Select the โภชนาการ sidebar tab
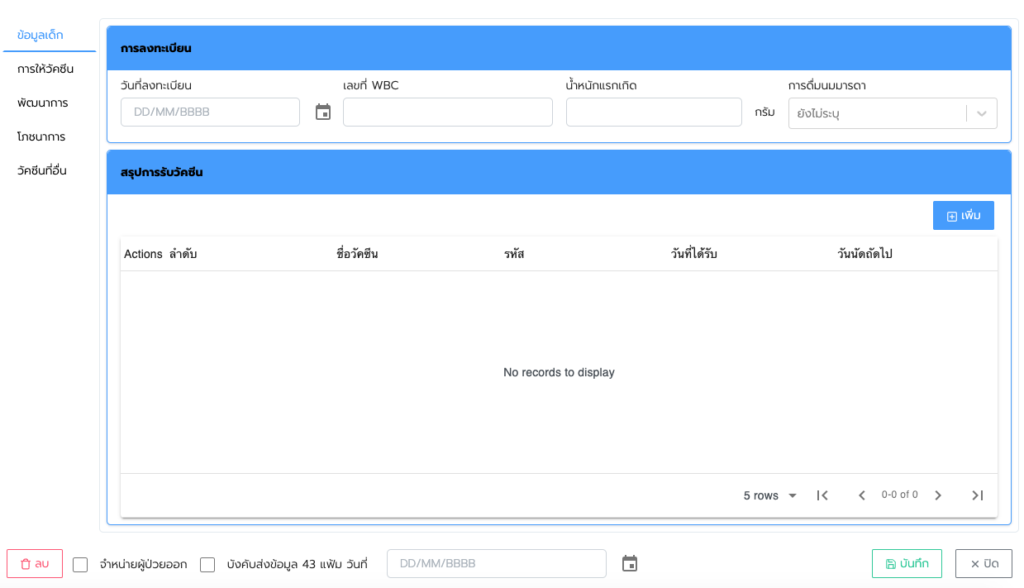The image size is (1024, 588). [41, 136]
